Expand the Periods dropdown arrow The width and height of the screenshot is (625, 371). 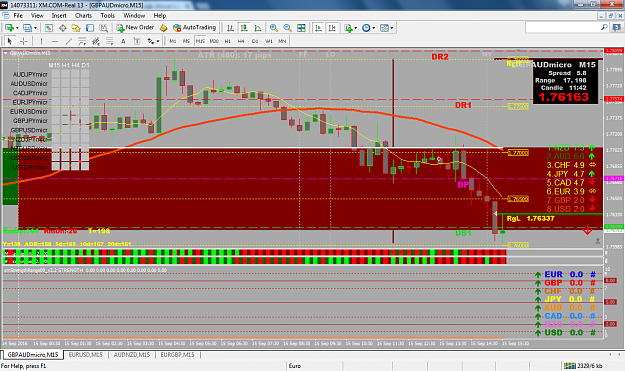[x=373, y=28]
